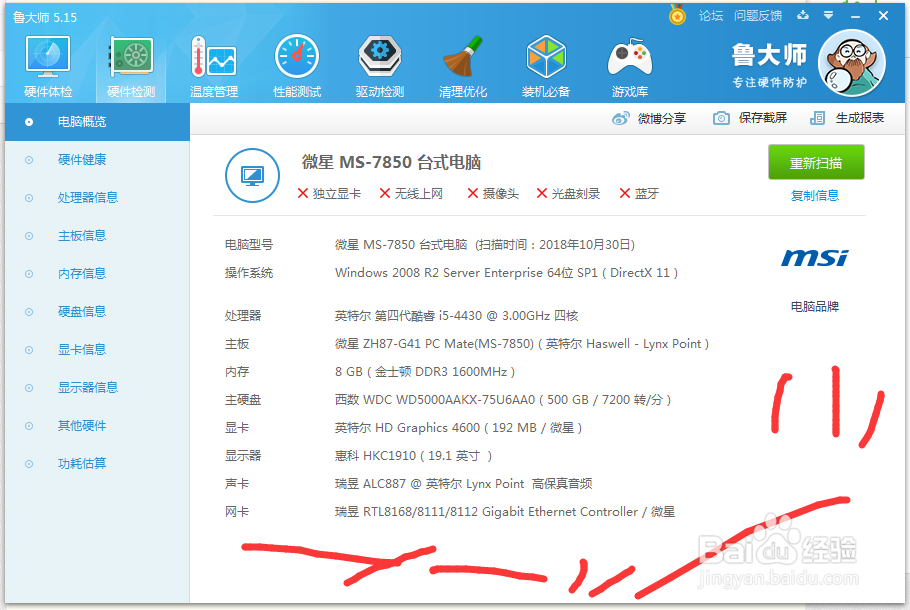Click the desktop computer circle icon

252,175
